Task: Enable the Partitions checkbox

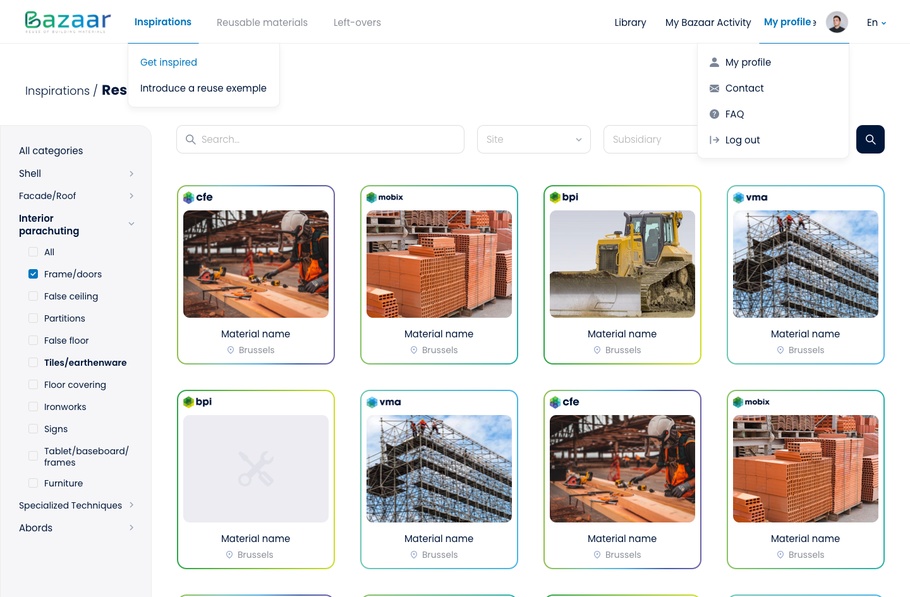Action: pos(33,318)
